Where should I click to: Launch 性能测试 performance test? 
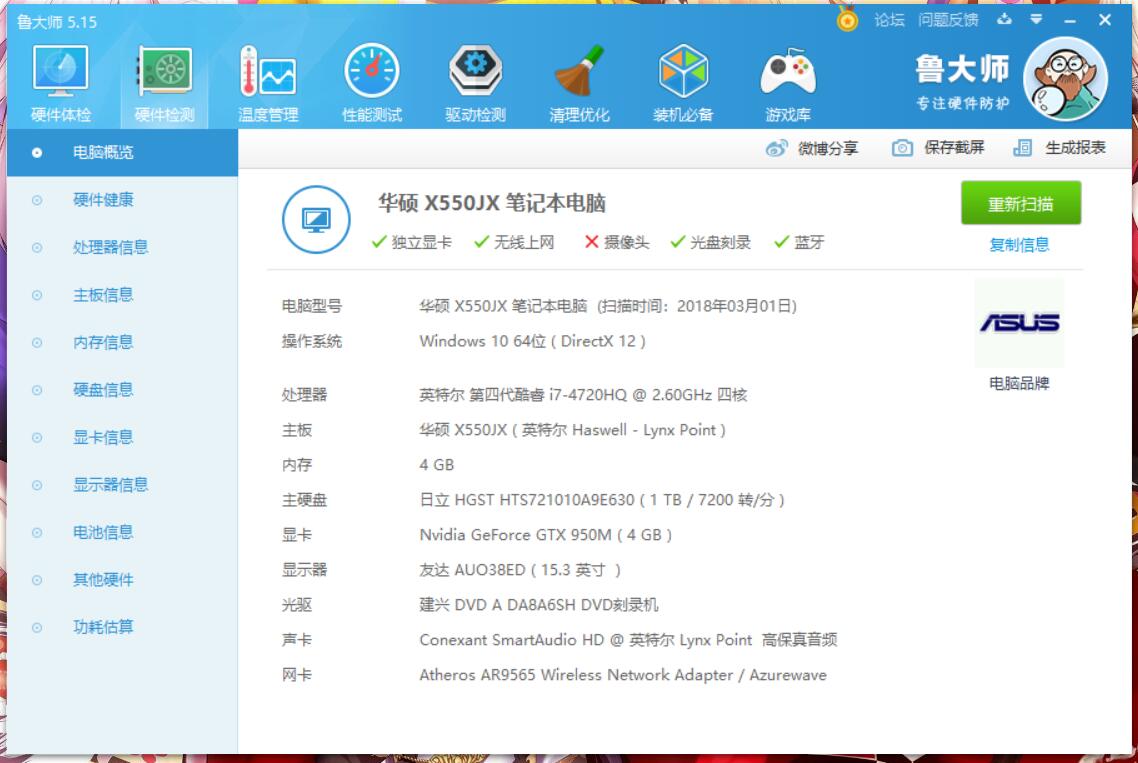pyautogui.click(x=372, y=83)
